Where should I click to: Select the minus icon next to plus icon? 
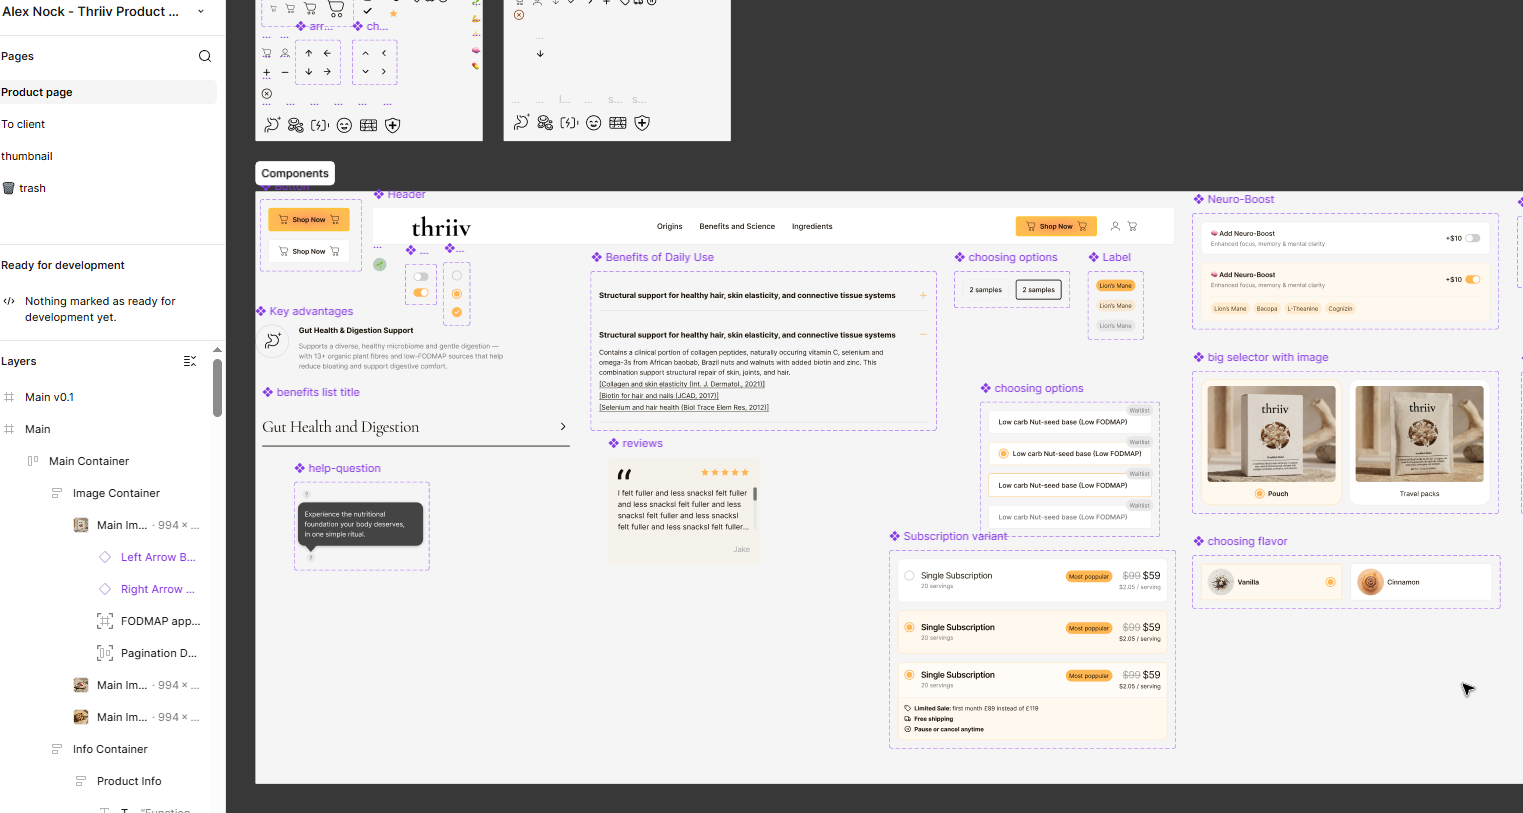[x=285, y=72]
